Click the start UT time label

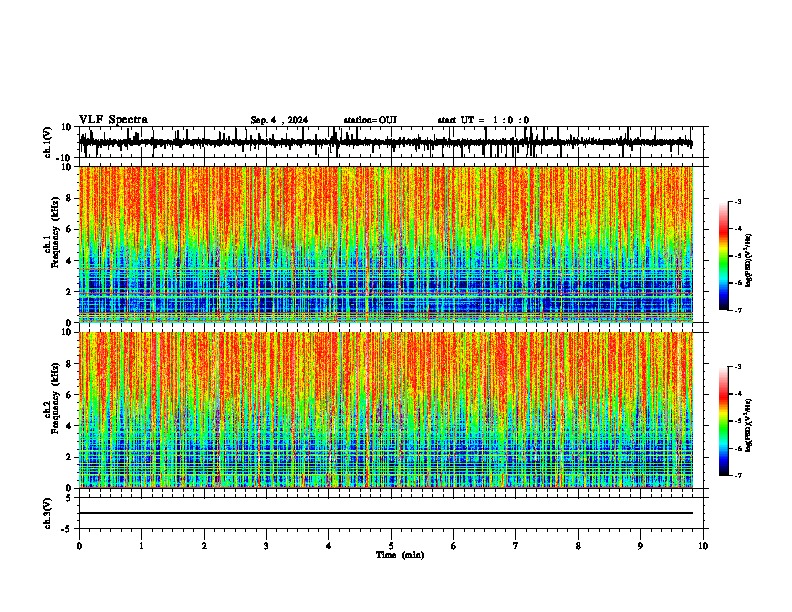[483, 120]
